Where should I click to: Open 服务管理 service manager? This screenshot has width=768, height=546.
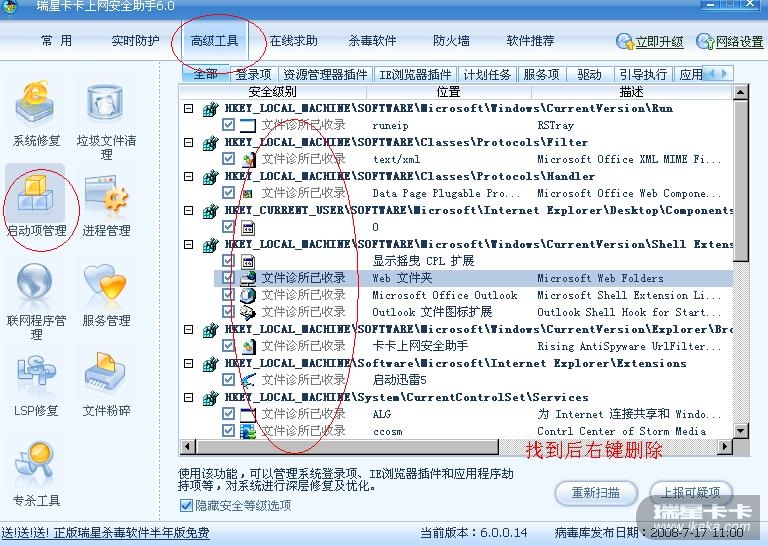click(x=106, y=295)
